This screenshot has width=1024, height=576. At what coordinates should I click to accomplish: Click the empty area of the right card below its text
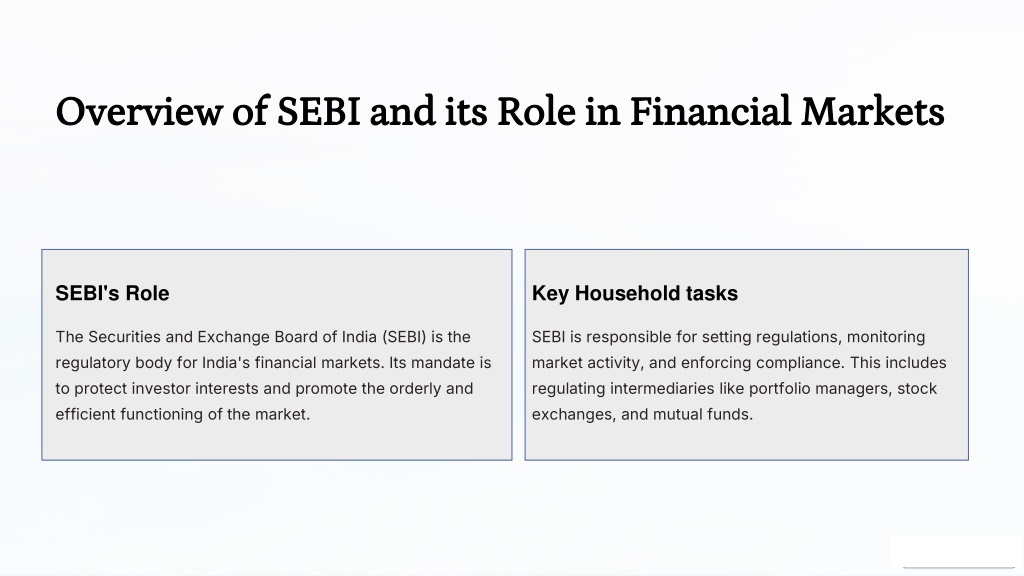pyautogui.click(x=746, y=442)
